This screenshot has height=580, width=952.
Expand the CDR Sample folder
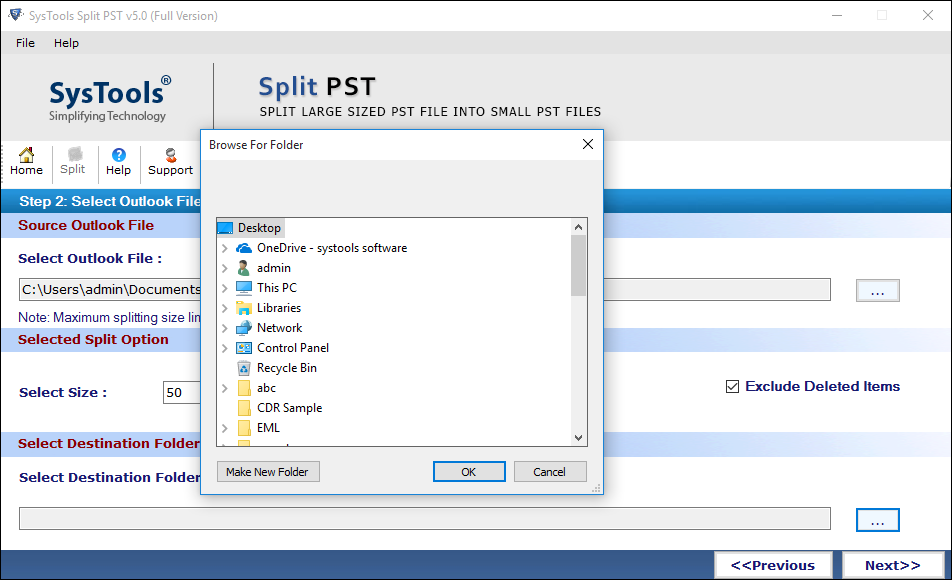(224, 407)
